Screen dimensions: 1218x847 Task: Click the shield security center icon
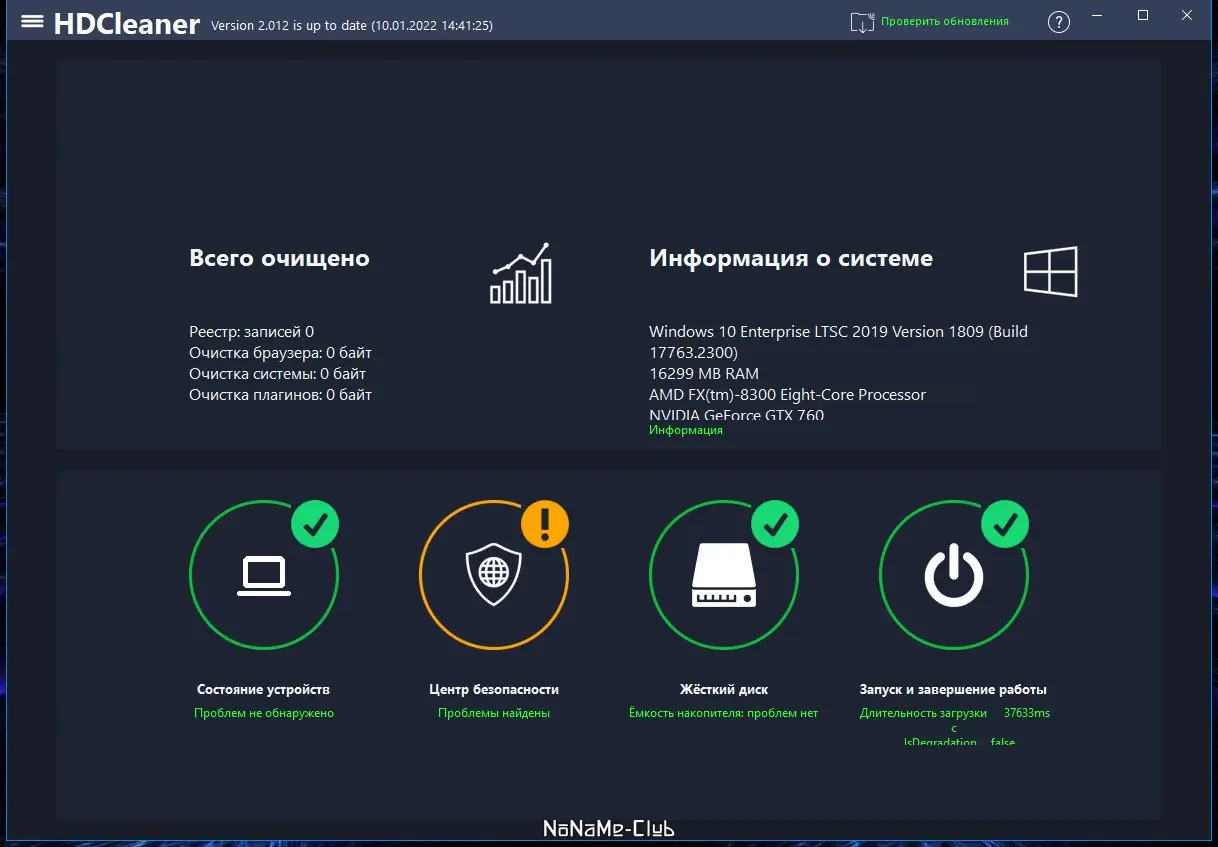point(494,574)
